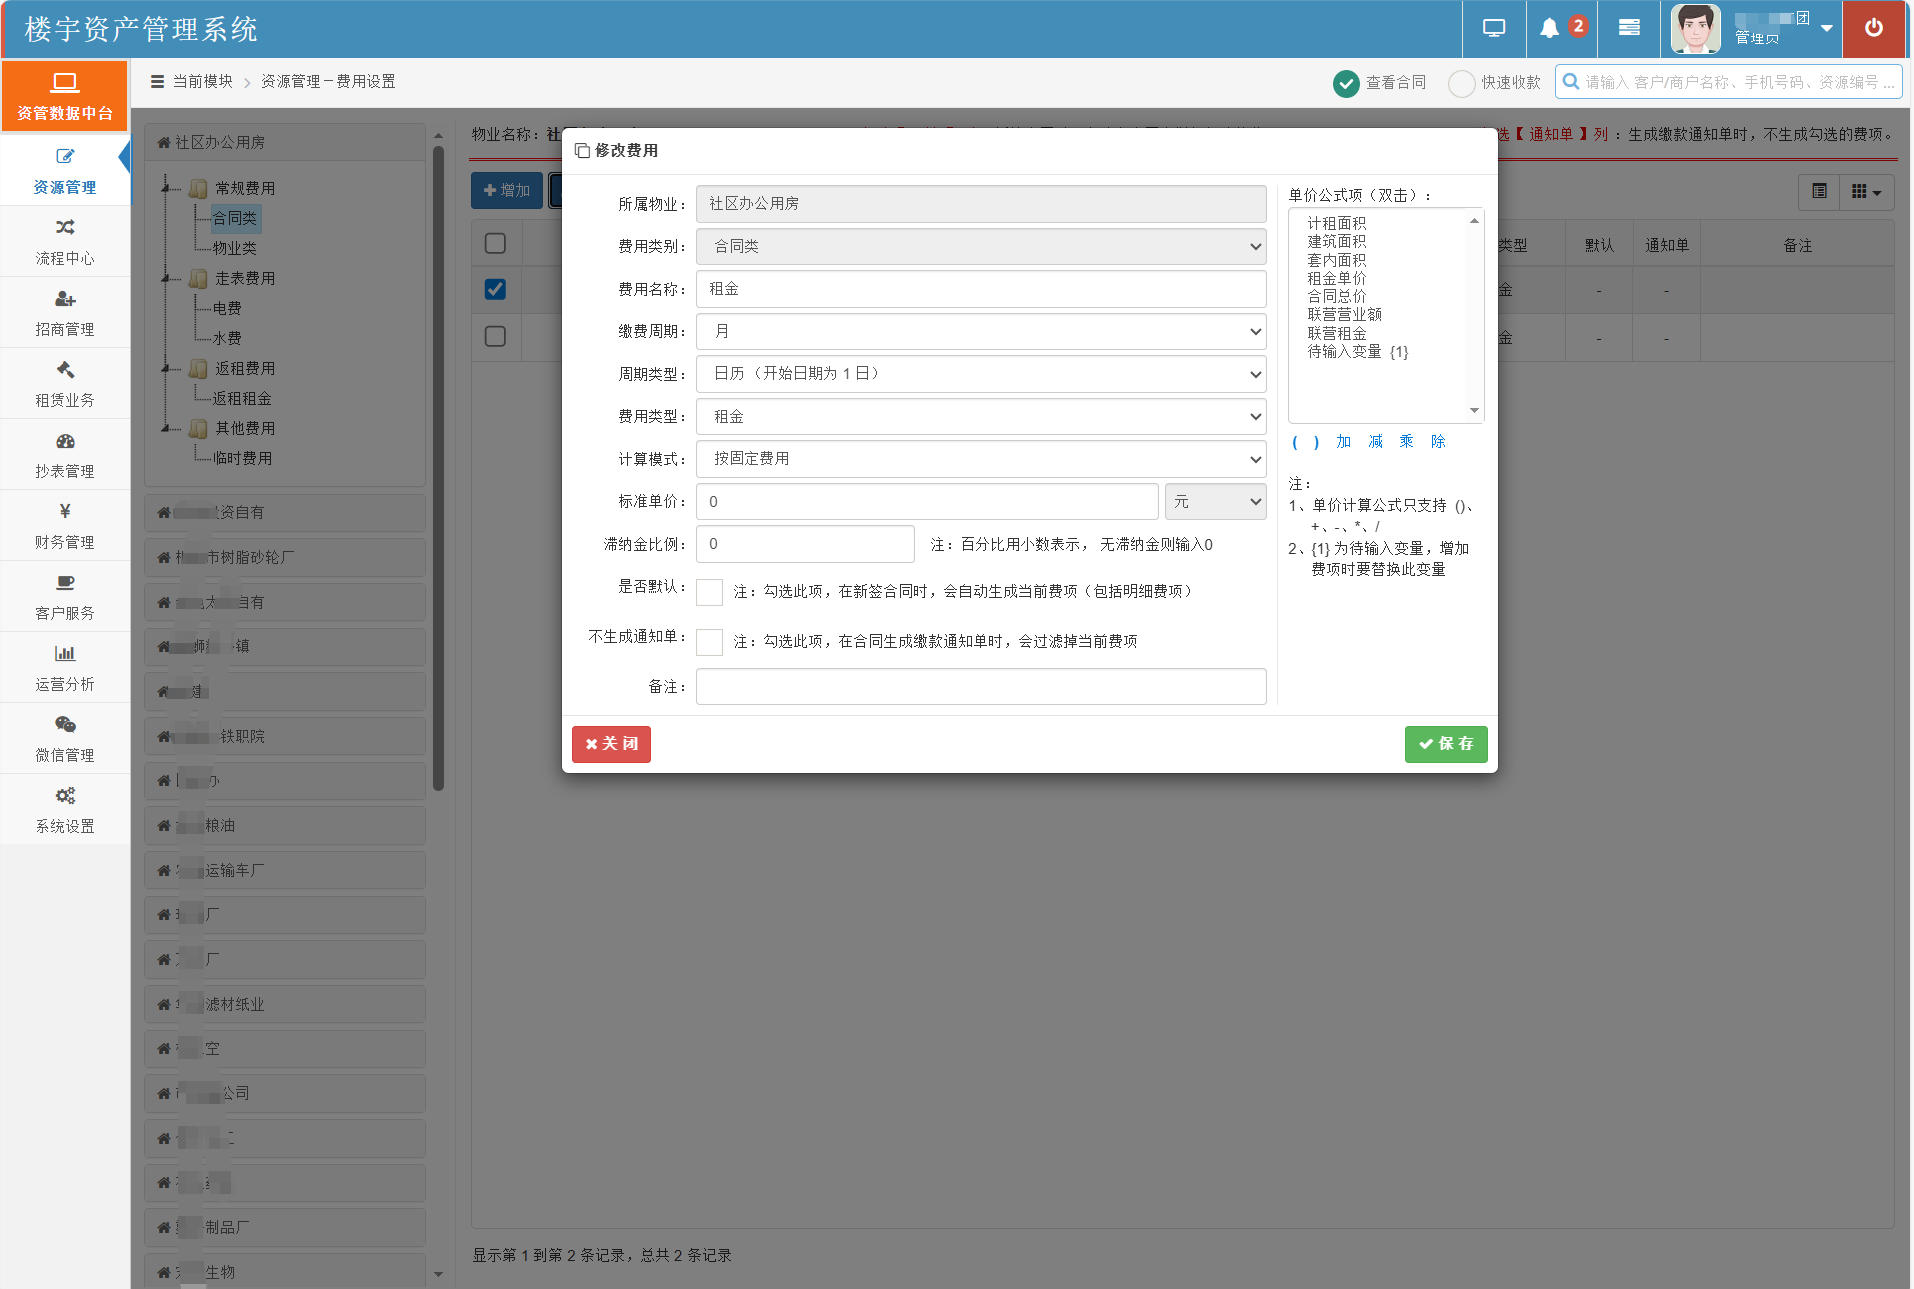
Task: Click the hamburger menu icon beside 当前模块
Action: (157, 82)
